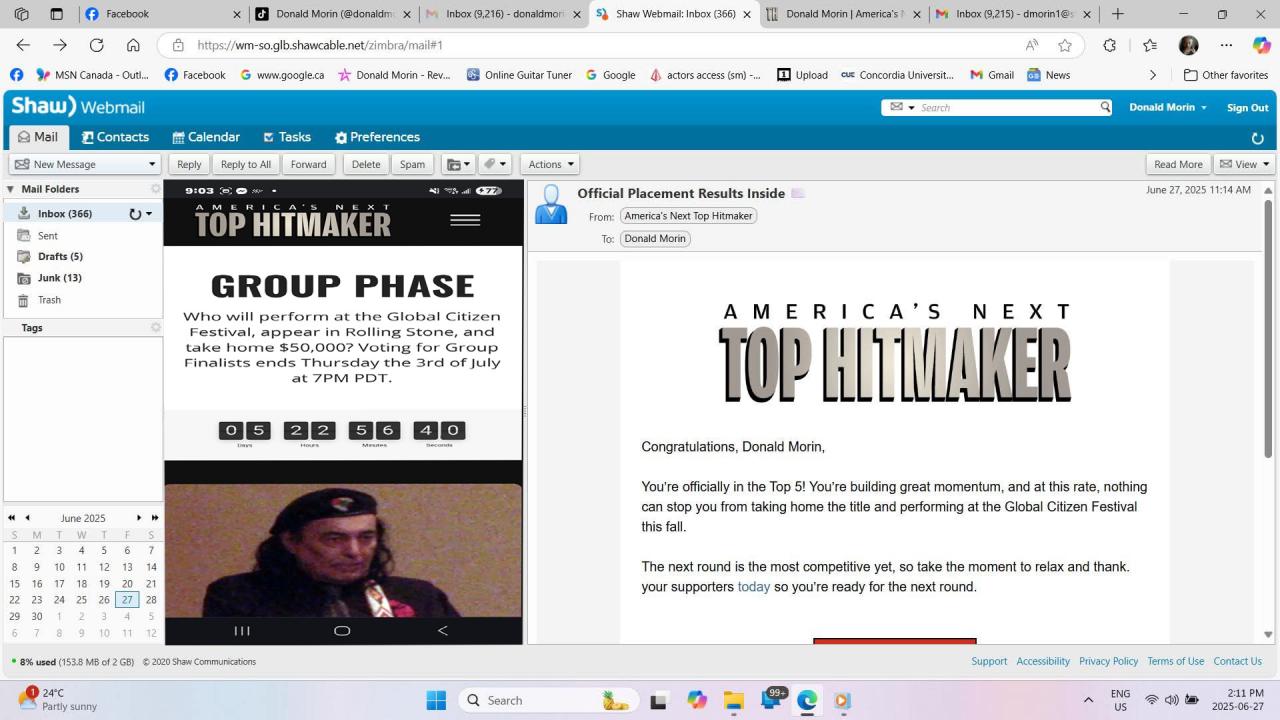This screenshot has height=720, width=1280.
Task: Expand the Actions menu
Action: pyautogui.click(x=550, y=164)
